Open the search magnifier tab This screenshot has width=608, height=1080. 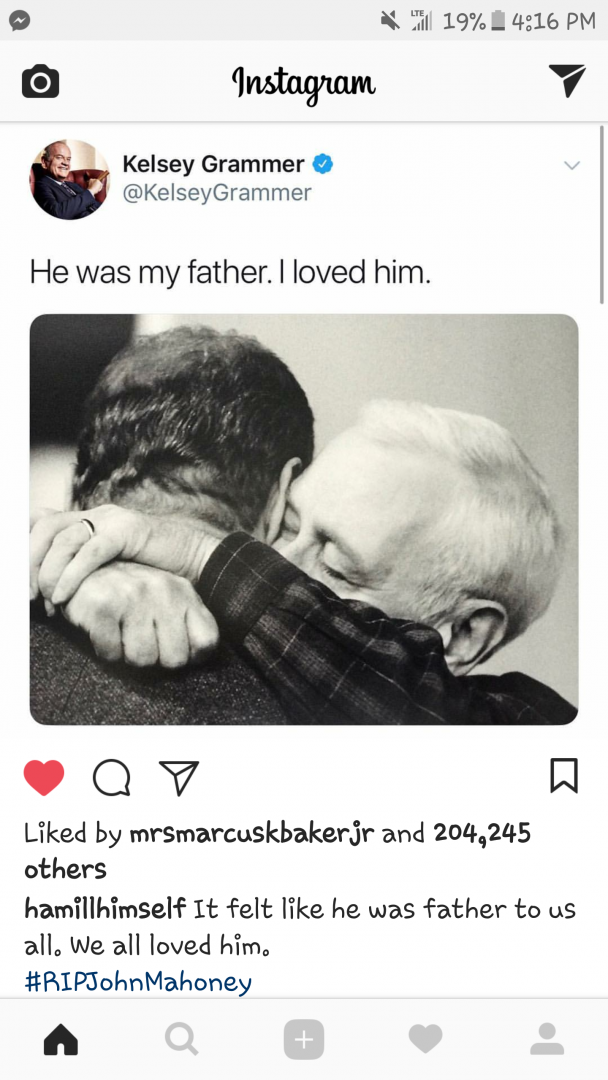click(x=182, y=1039)
